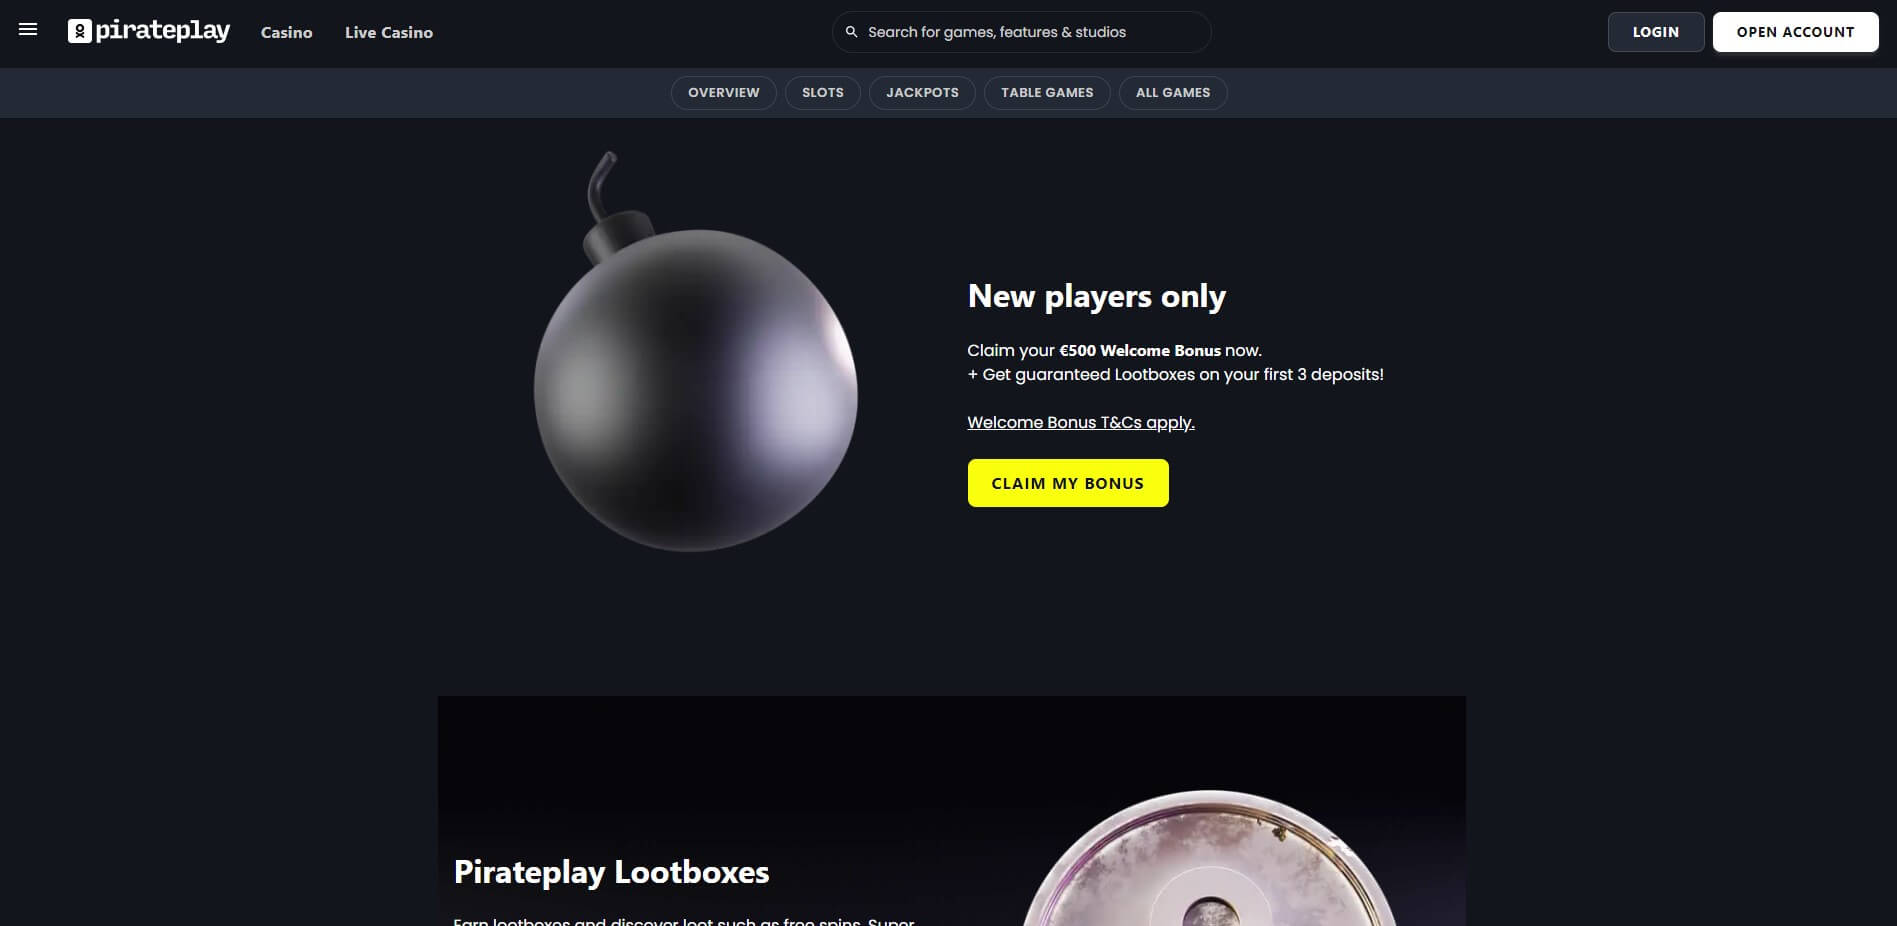Open the Casino menu item

pos(287,32)
